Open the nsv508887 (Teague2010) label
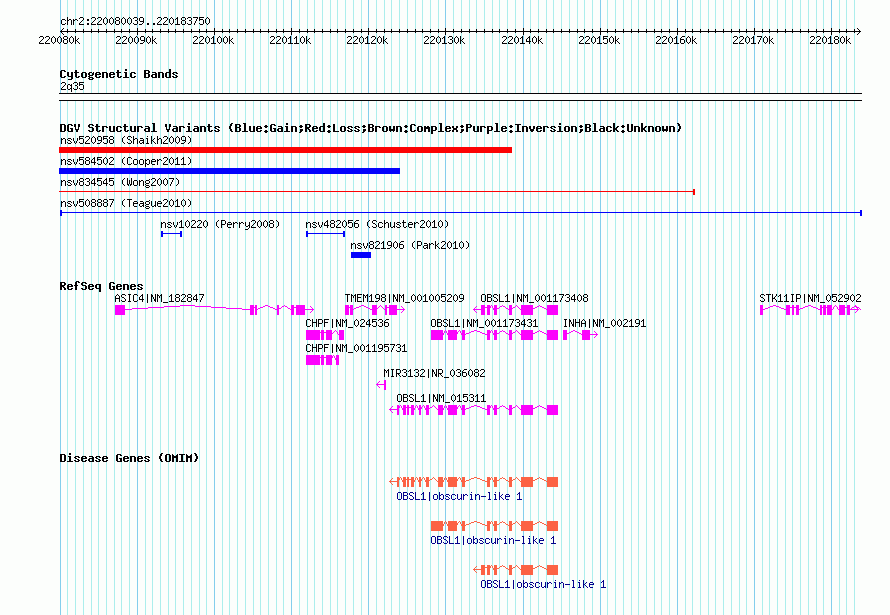Viewport: 890px width, 615px height. click(126, 203)
